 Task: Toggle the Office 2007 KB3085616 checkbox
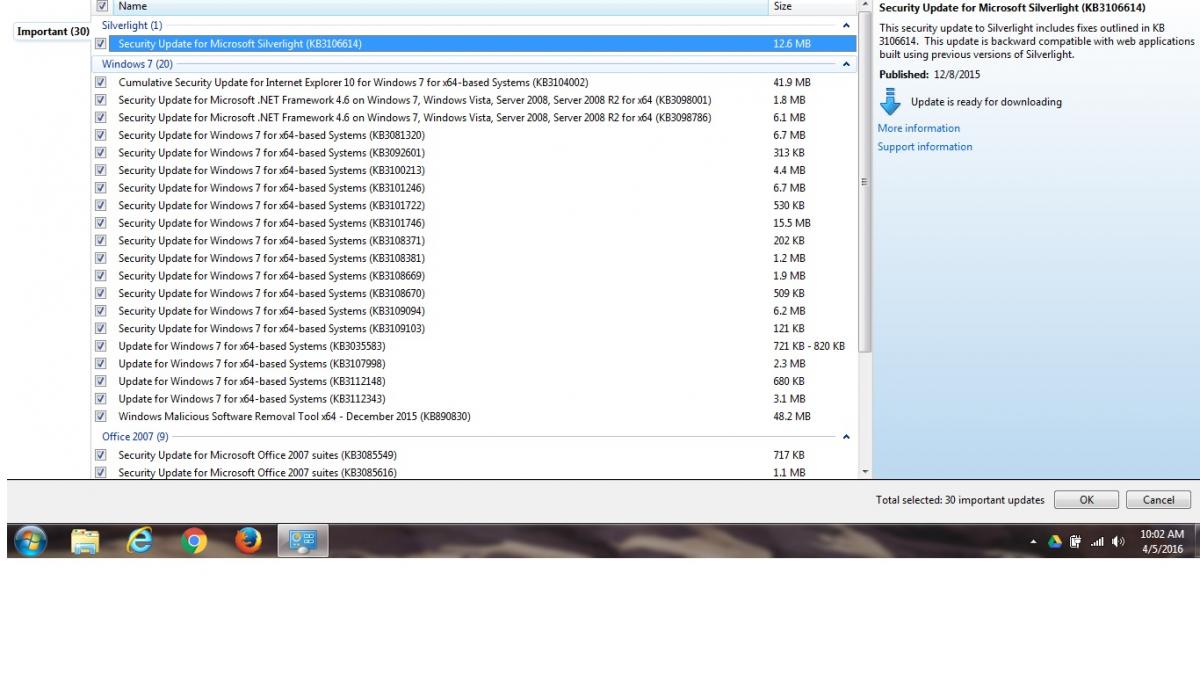point(100,472)
